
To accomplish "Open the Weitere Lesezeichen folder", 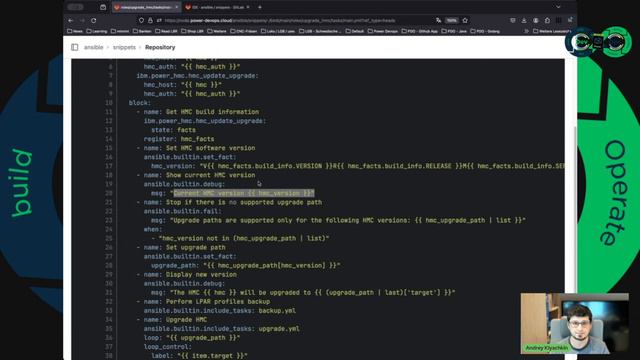I will pyautogui.click(x=552, y=31).
